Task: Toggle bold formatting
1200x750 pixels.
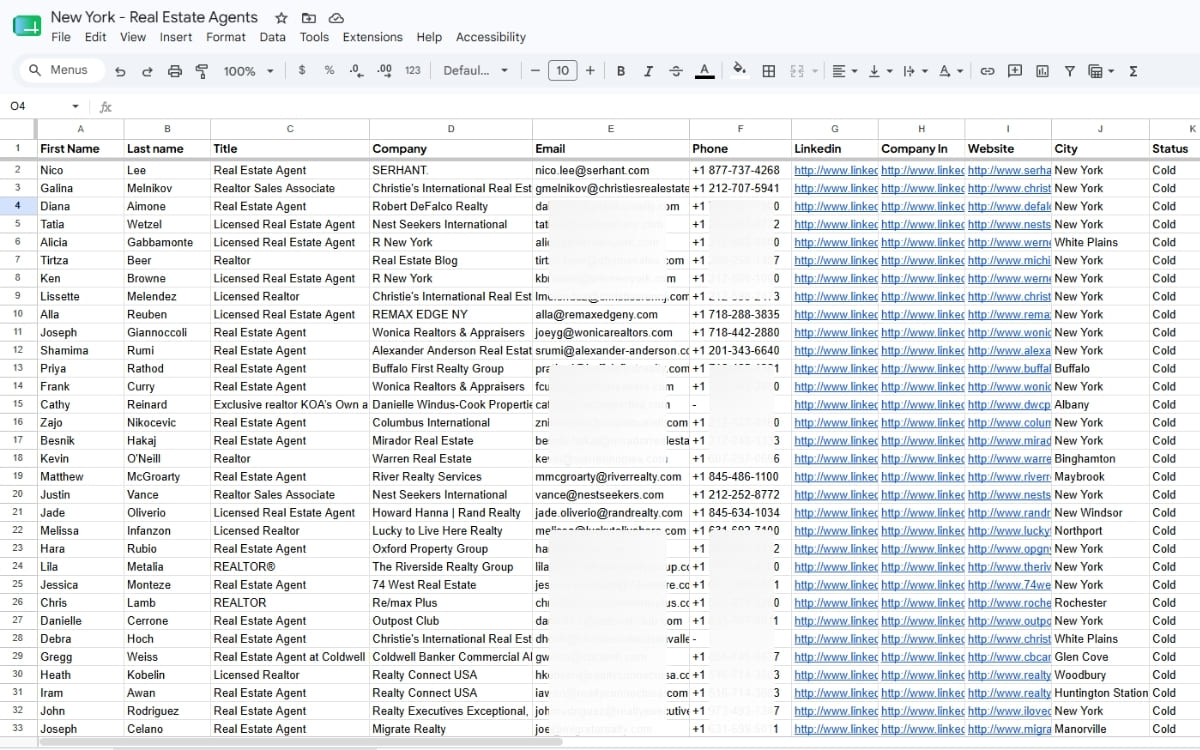Action: tap(621, 71)
